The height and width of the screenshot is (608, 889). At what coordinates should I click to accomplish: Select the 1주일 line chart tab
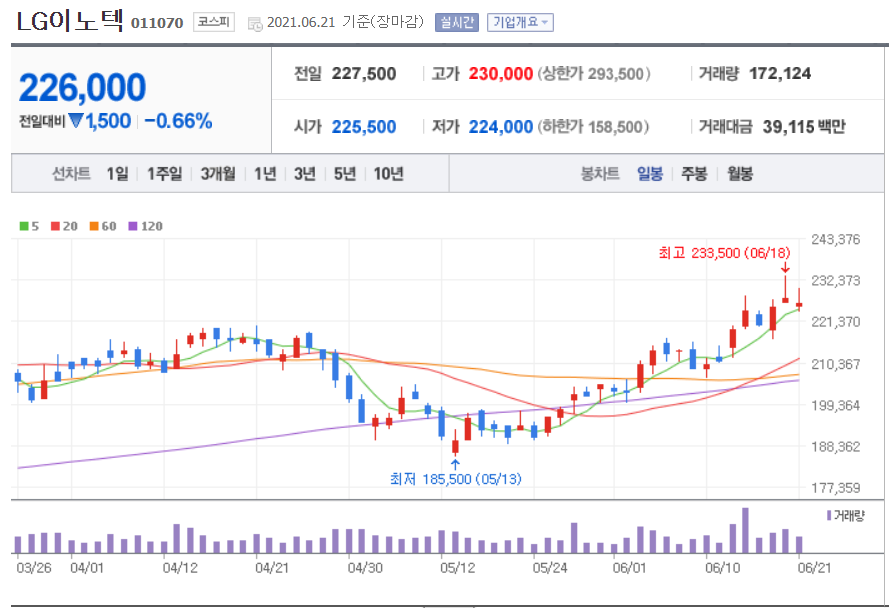[164, 174]
